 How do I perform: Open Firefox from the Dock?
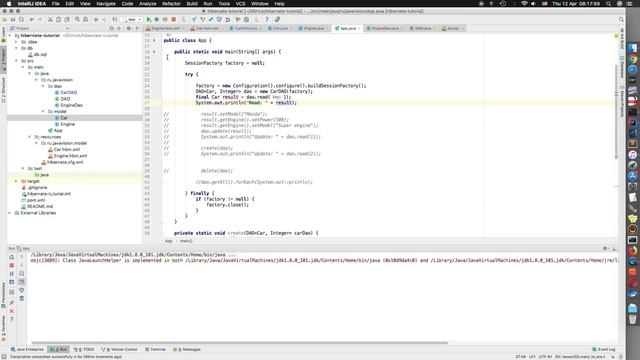click(x=633, y=250)
